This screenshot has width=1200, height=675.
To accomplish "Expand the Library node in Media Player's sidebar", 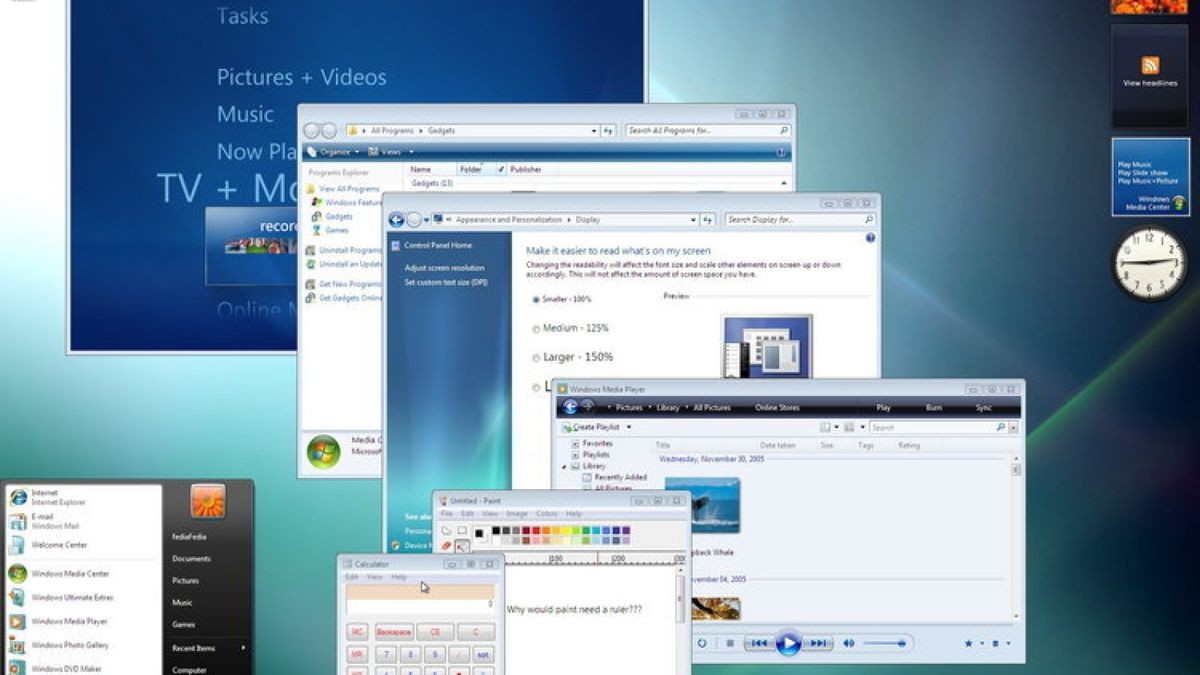I will pyautogui.click(x=565, y=466).
